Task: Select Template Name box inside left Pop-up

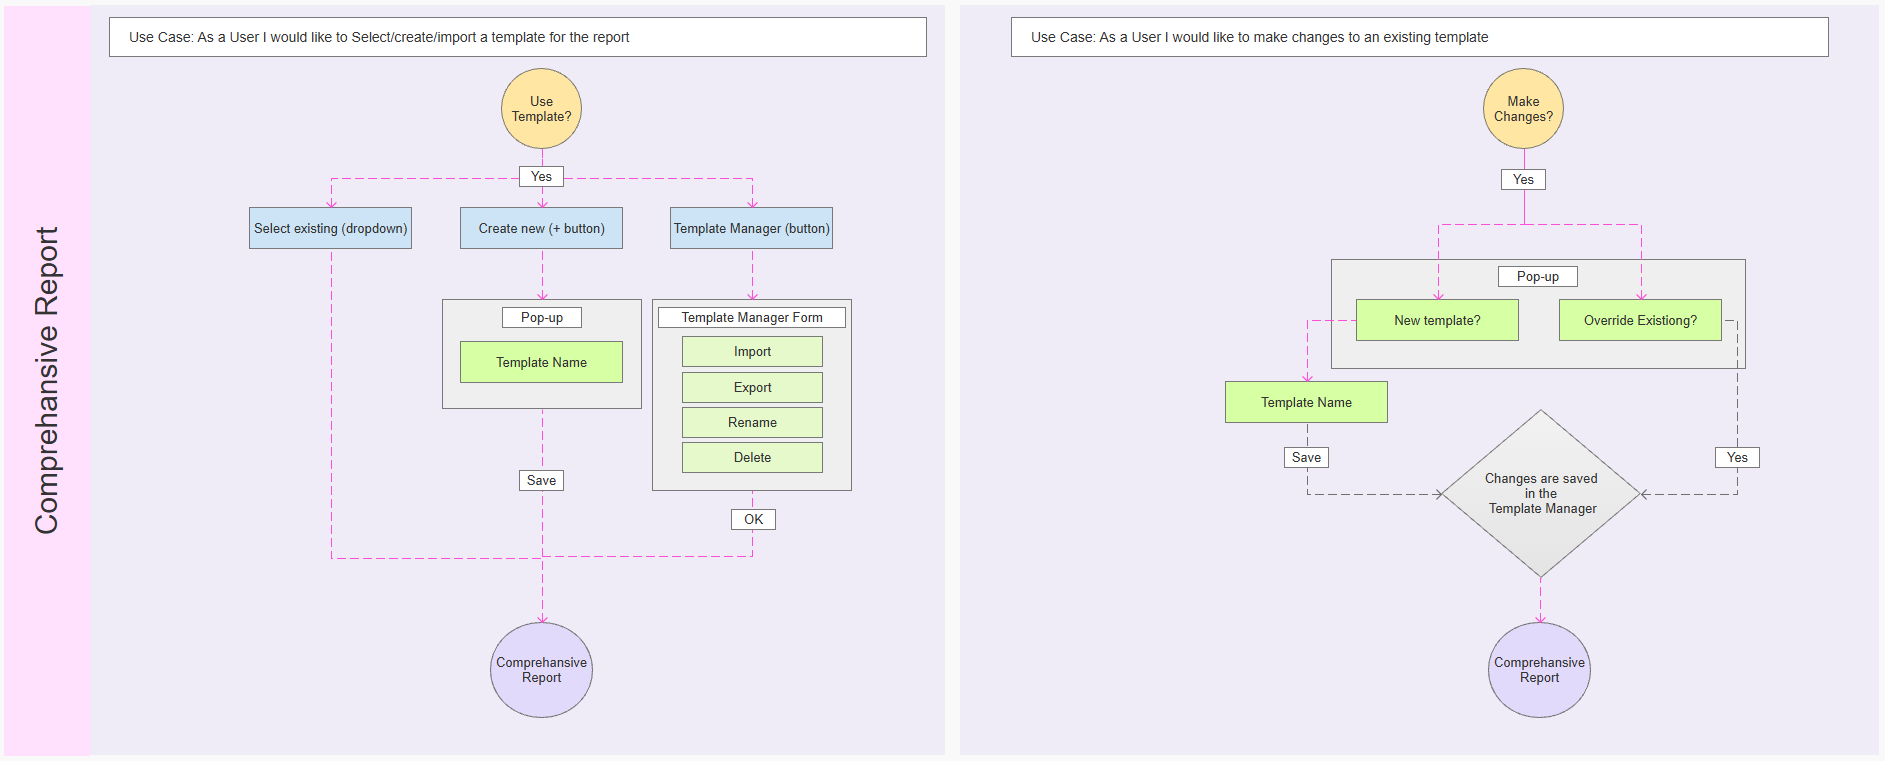Action: (x=542, y=362)
